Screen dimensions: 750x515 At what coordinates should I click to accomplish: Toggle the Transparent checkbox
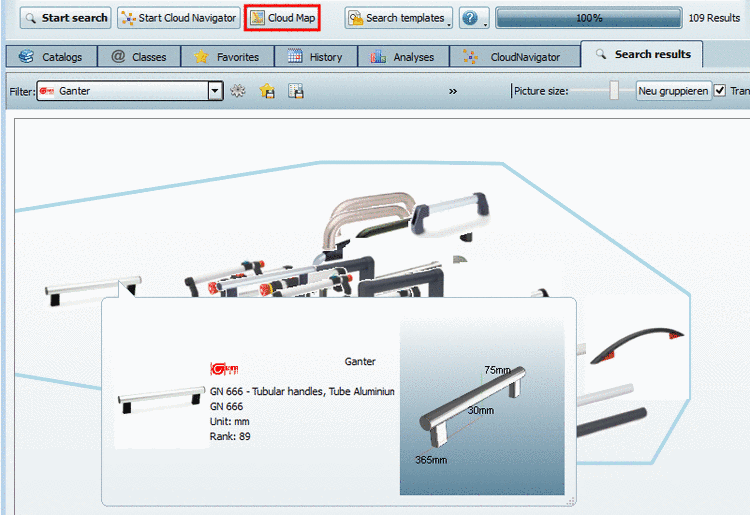click(720, 90)
